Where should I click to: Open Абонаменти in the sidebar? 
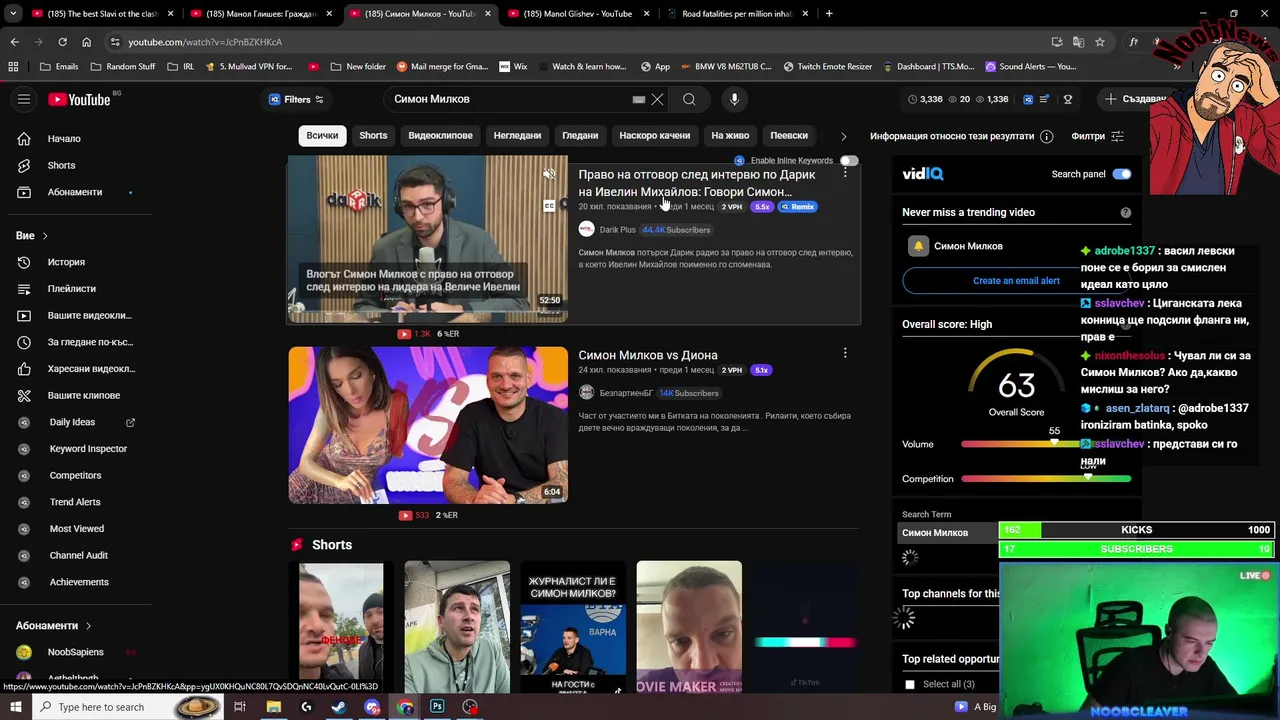75,192
